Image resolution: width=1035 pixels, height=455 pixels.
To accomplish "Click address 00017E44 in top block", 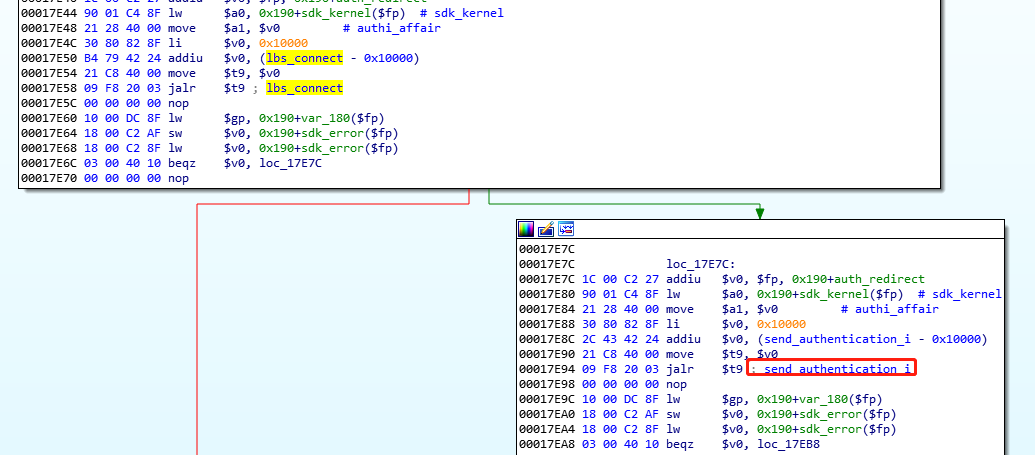I will click(x=50, y=13).
